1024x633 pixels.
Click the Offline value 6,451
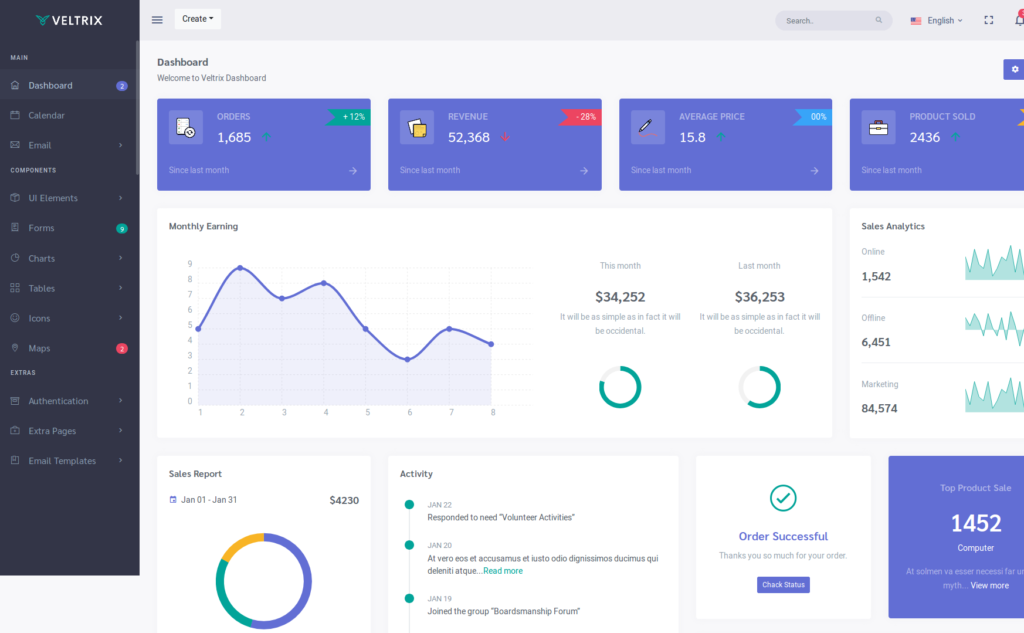pos(876,342)
